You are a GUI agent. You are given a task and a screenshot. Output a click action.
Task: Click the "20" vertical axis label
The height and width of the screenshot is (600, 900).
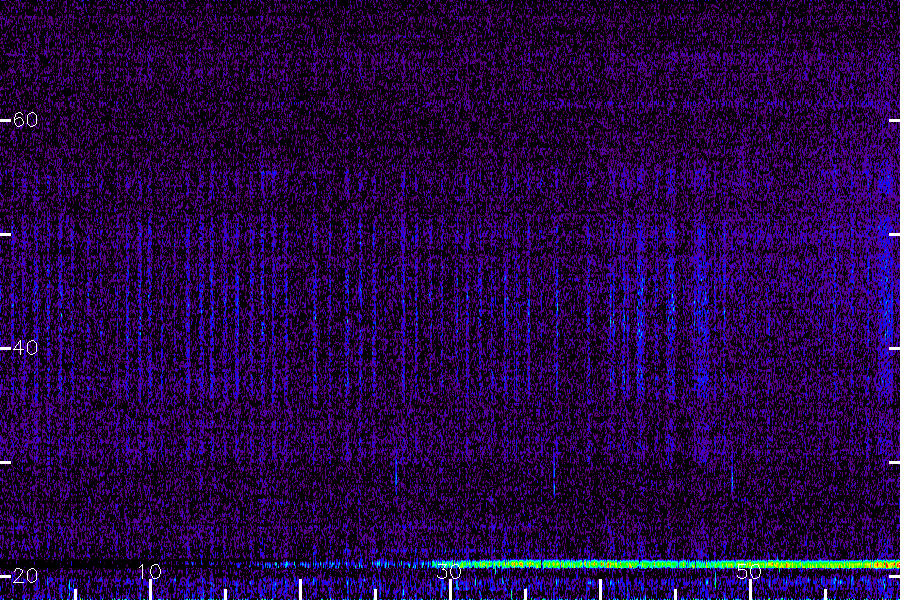[x=25, y=576]
